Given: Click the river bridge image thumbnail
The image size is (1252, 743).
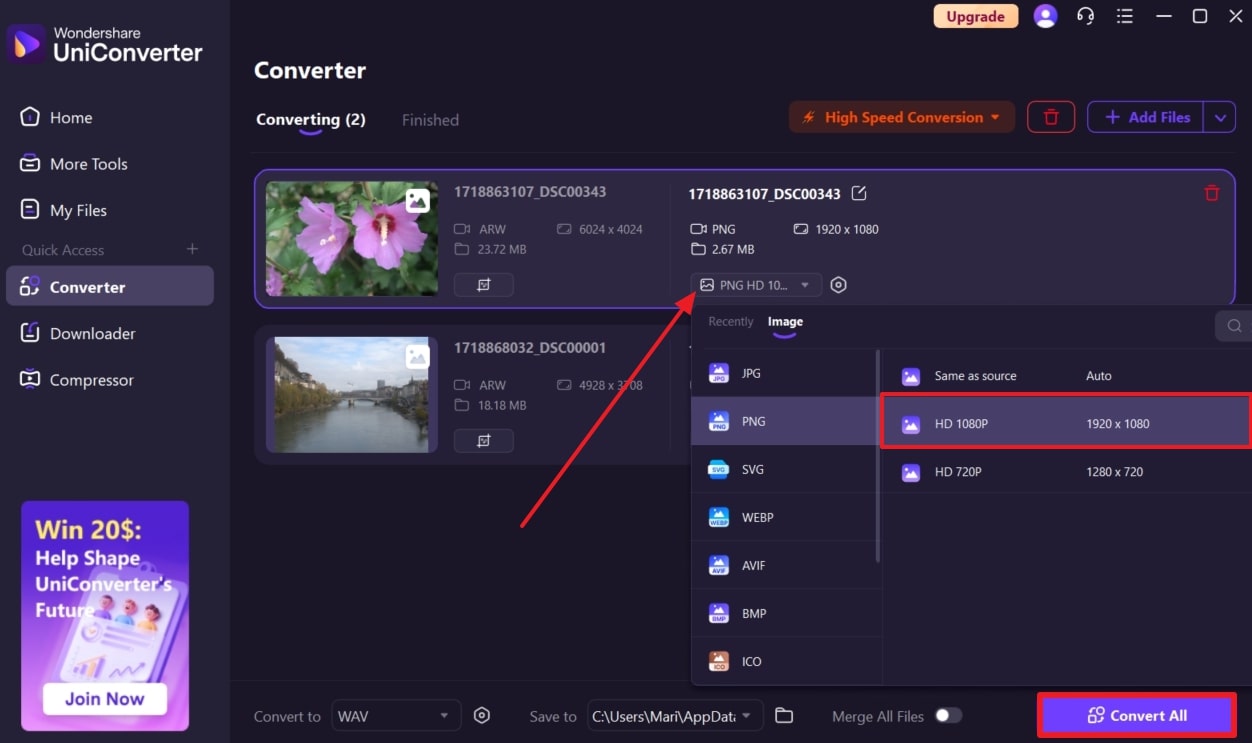Looking at the screenshot, I should [352, 394].
